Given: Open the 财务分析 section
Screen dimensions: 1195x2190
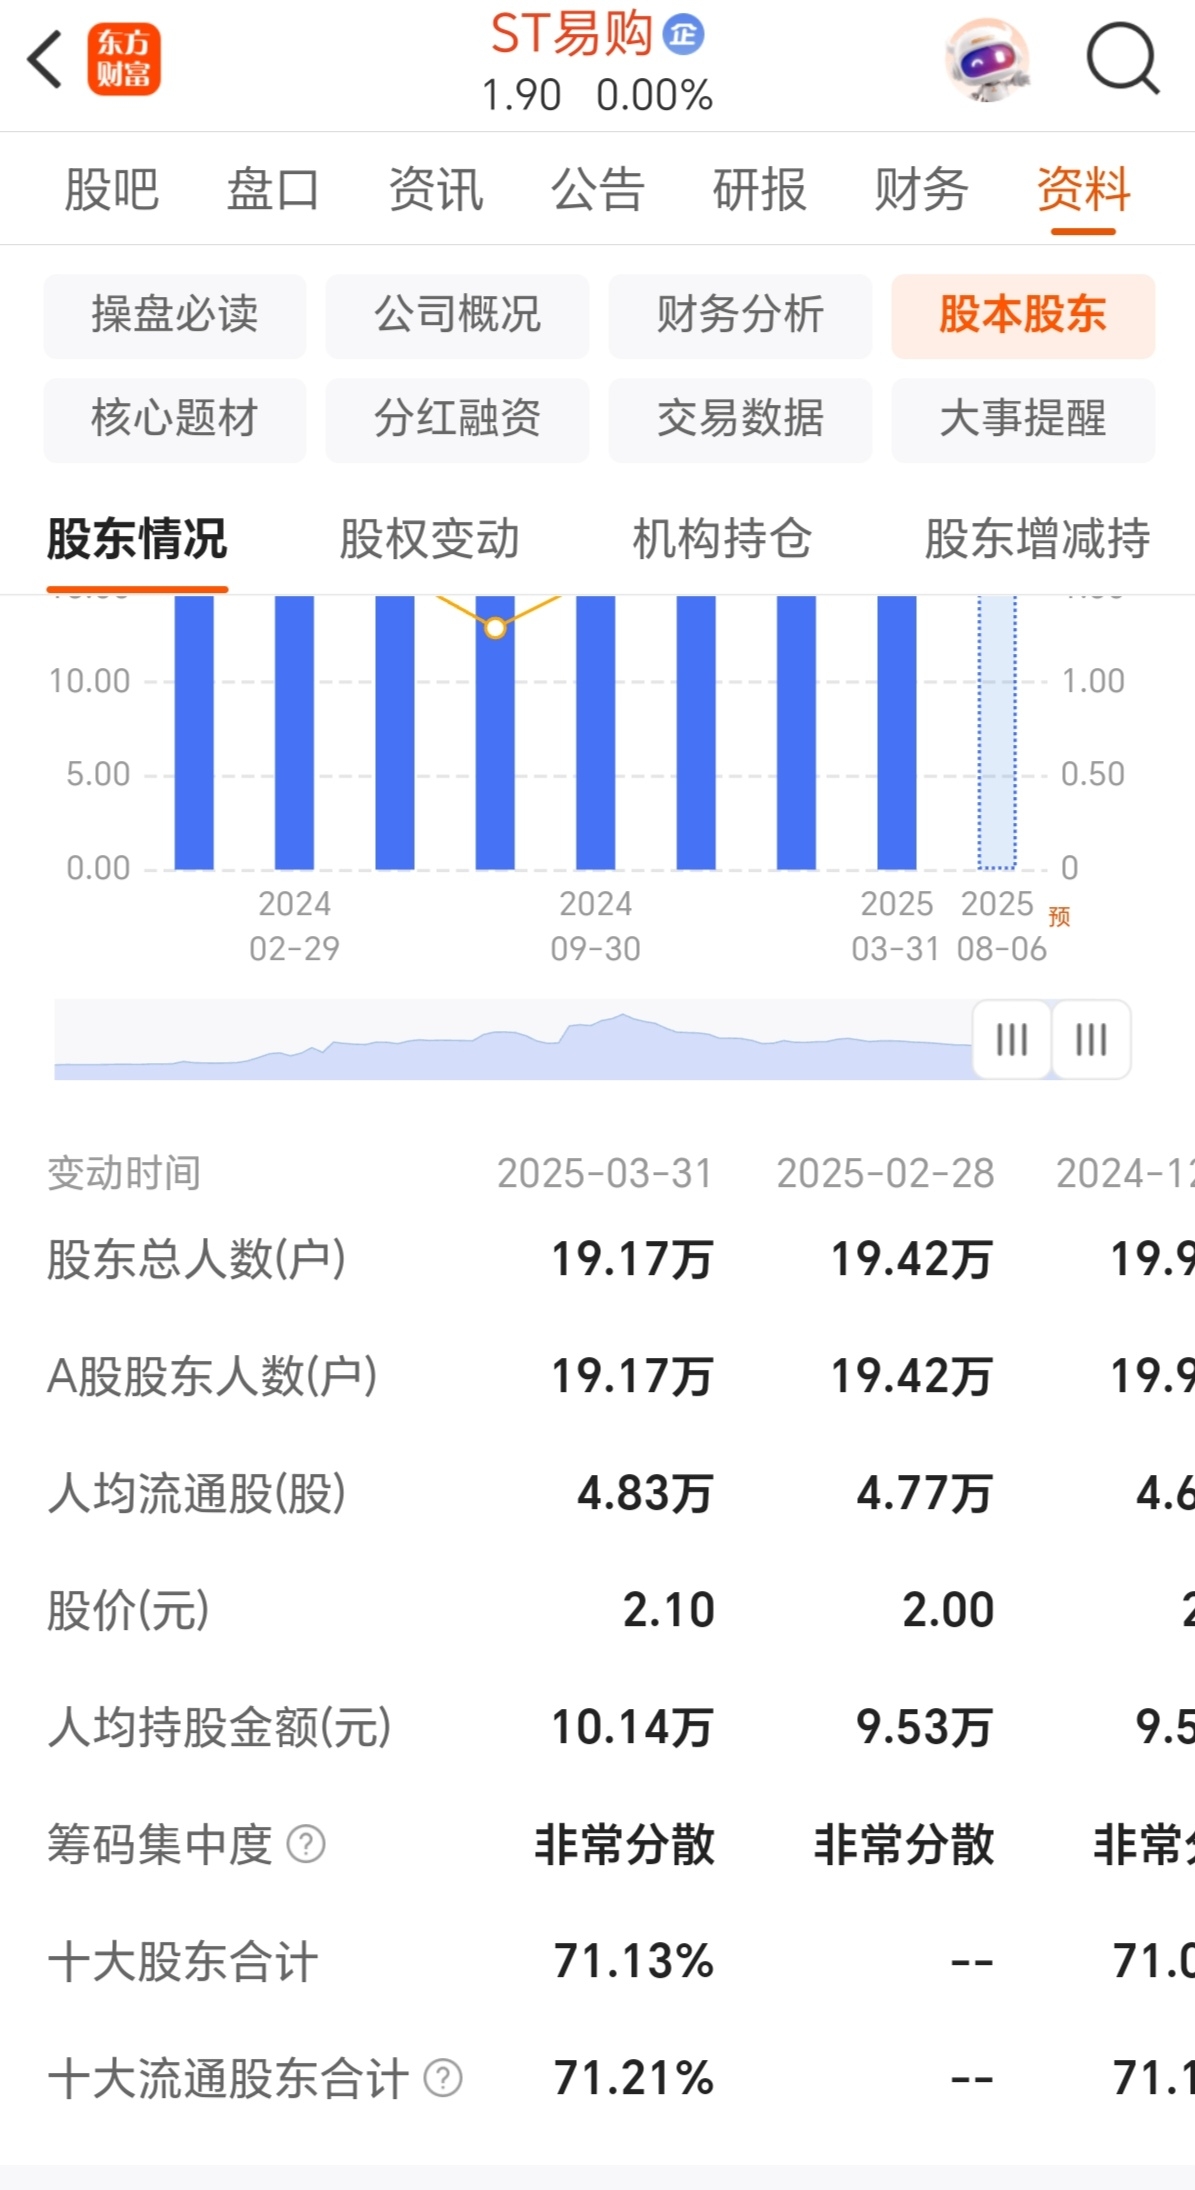Looking at the screenshot, I should 740,315.
